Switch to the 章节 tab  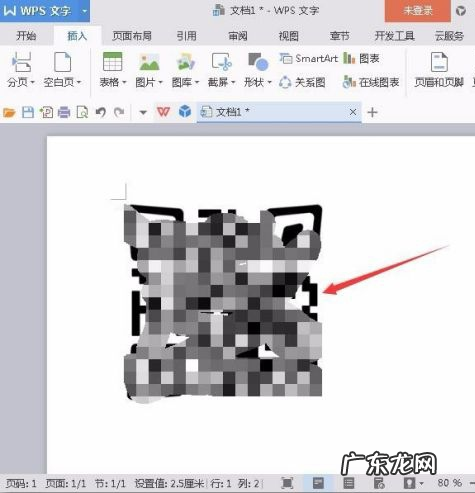[x=340, y=36]
